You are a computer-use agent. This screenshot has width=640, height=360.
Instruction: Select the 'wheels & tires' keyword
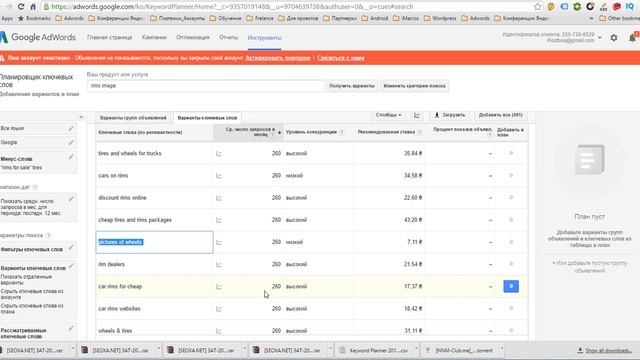115,331
